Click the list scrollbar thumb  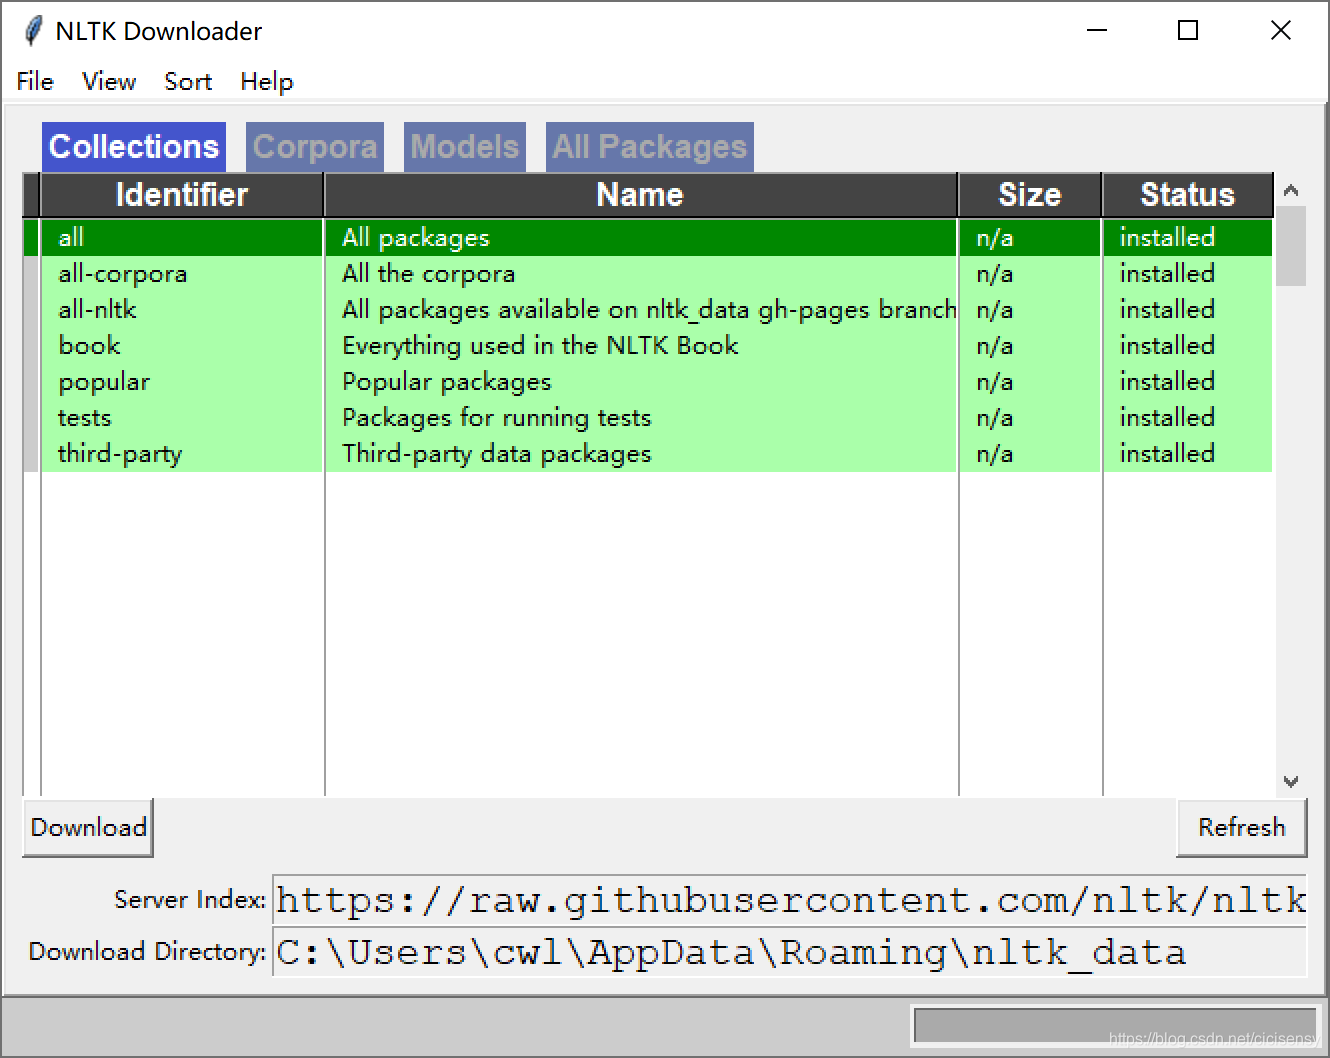coord(1291,246)
